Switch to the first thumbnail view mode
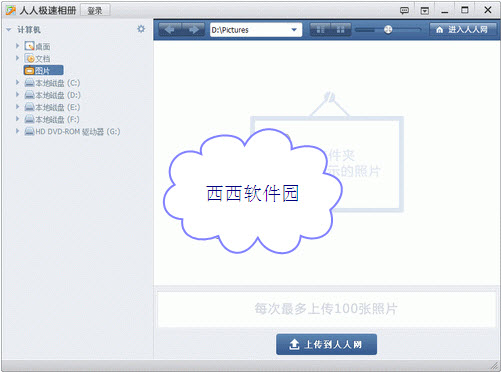This screenshot has width=501, height=372. pos(320,30)
